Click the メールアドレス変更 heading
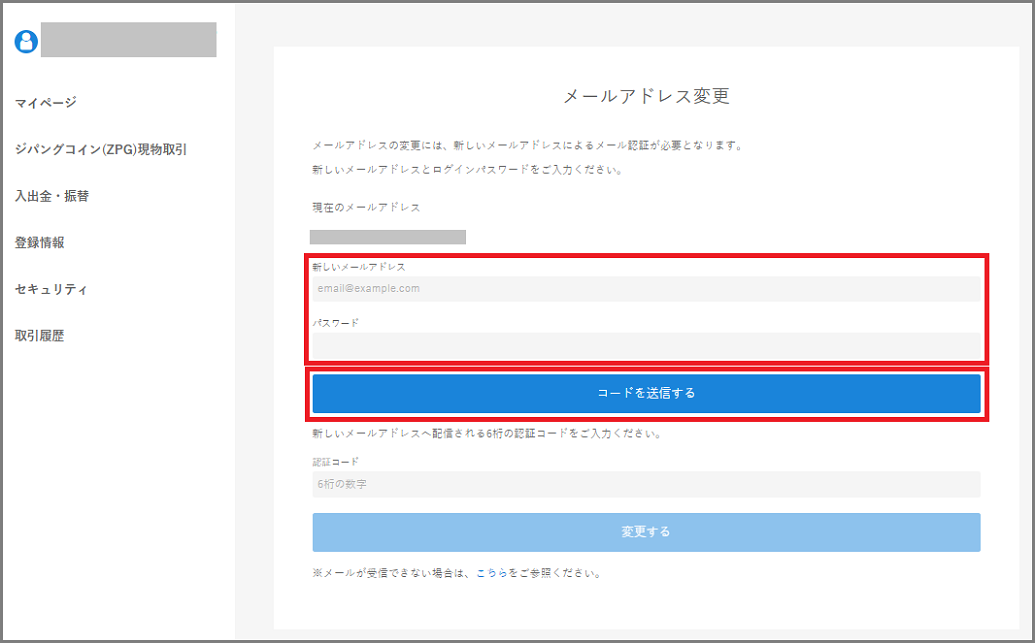The image size is (1035, 643). point(646,96)
